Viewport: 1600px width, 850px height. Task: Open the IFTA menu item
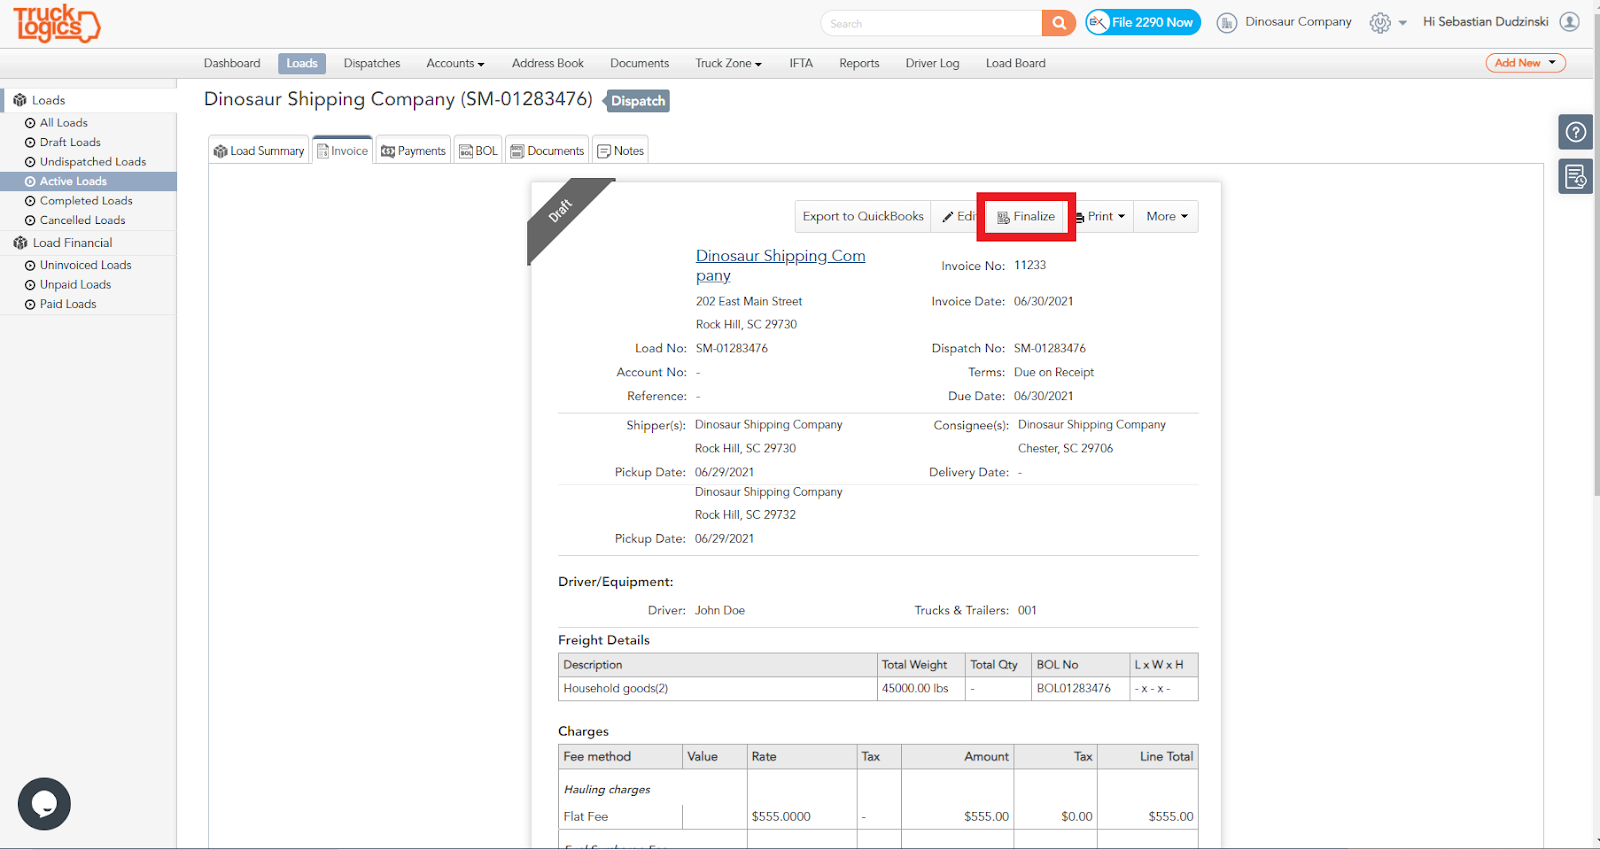pyautogui.click(x=801, y=64)
